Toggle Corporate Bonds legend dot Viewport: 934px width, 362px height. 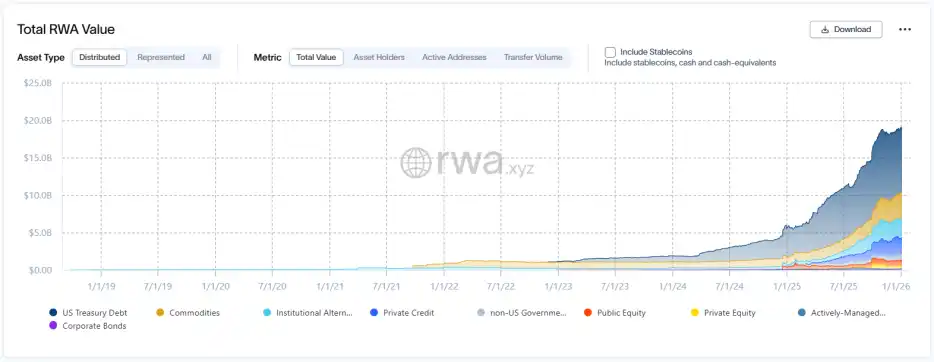[53, 326]
